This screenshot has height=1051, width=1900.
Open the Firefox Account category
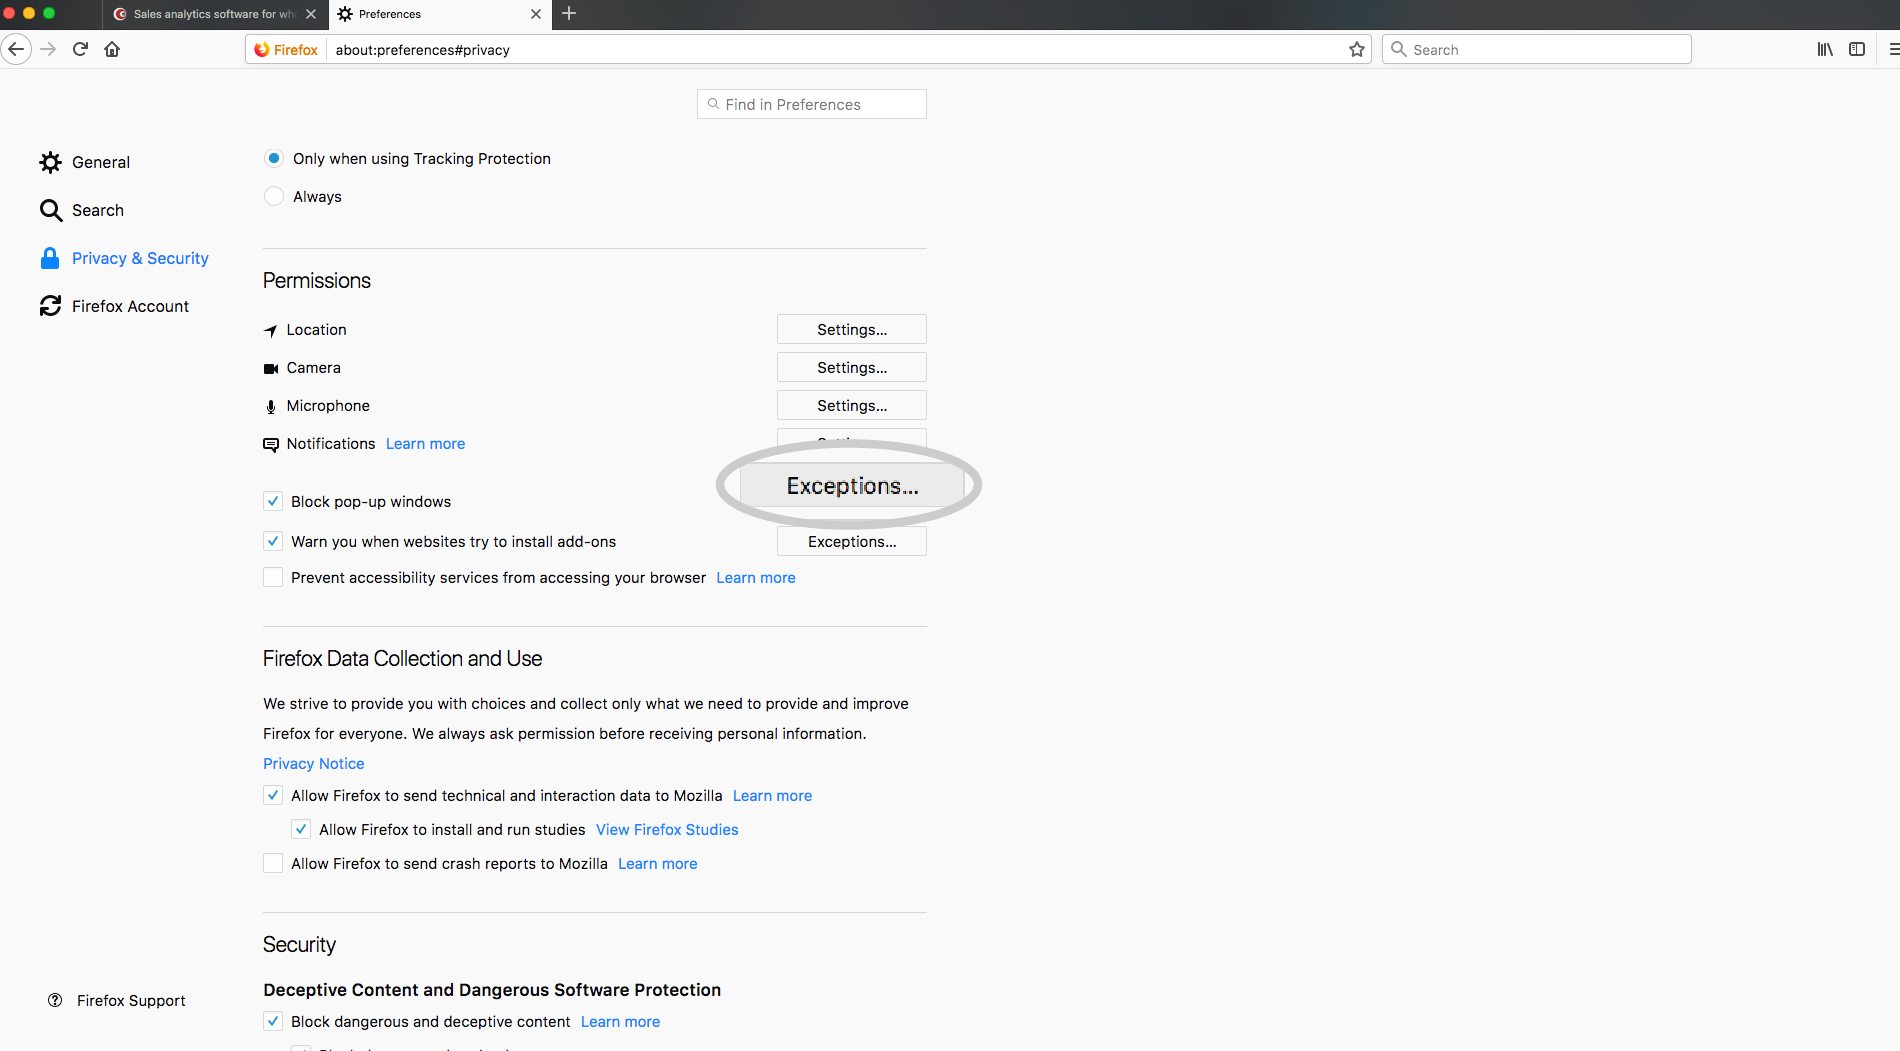[115, 306]
